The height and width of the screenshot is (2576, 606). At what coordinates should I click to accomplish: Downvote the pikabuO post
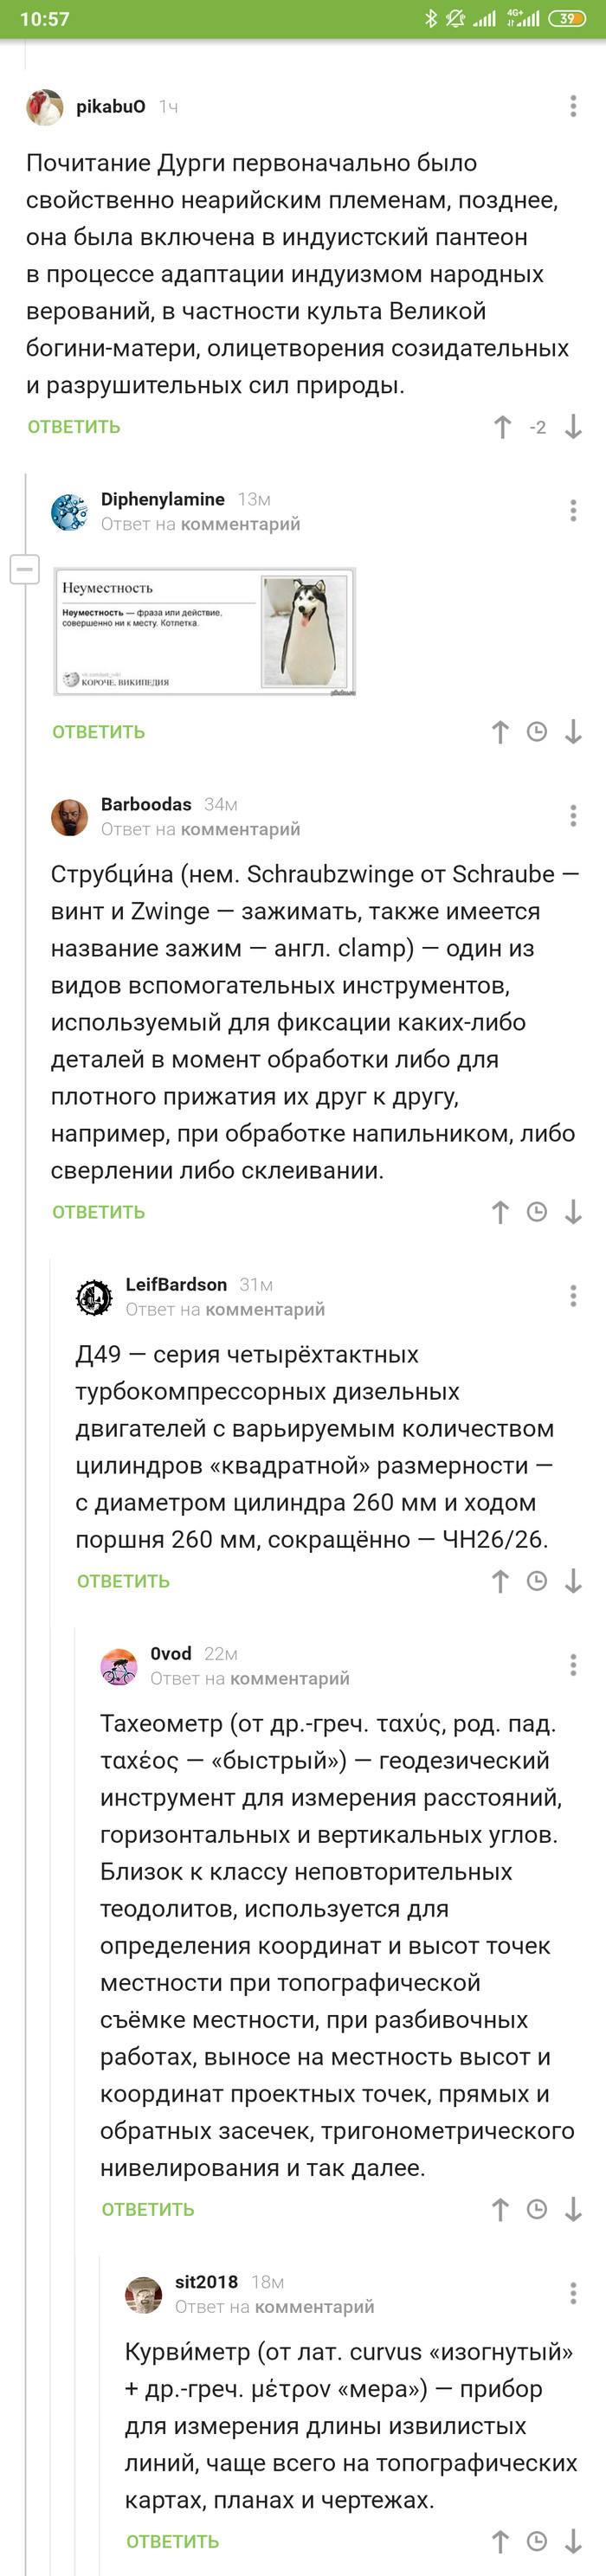[573, 427]
